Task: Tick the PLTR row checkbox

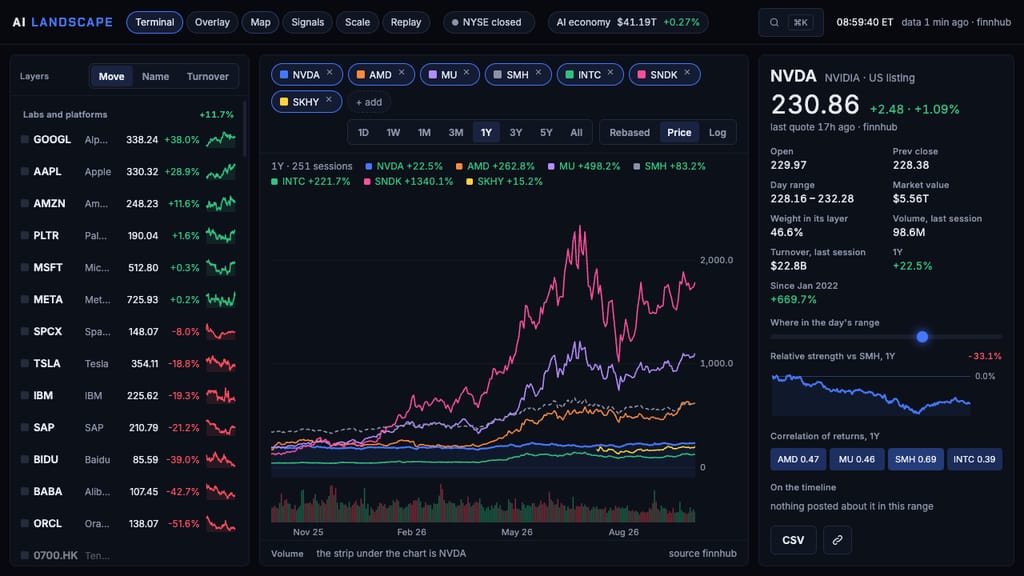Action: pyautogui.click(x=24, y=235)
